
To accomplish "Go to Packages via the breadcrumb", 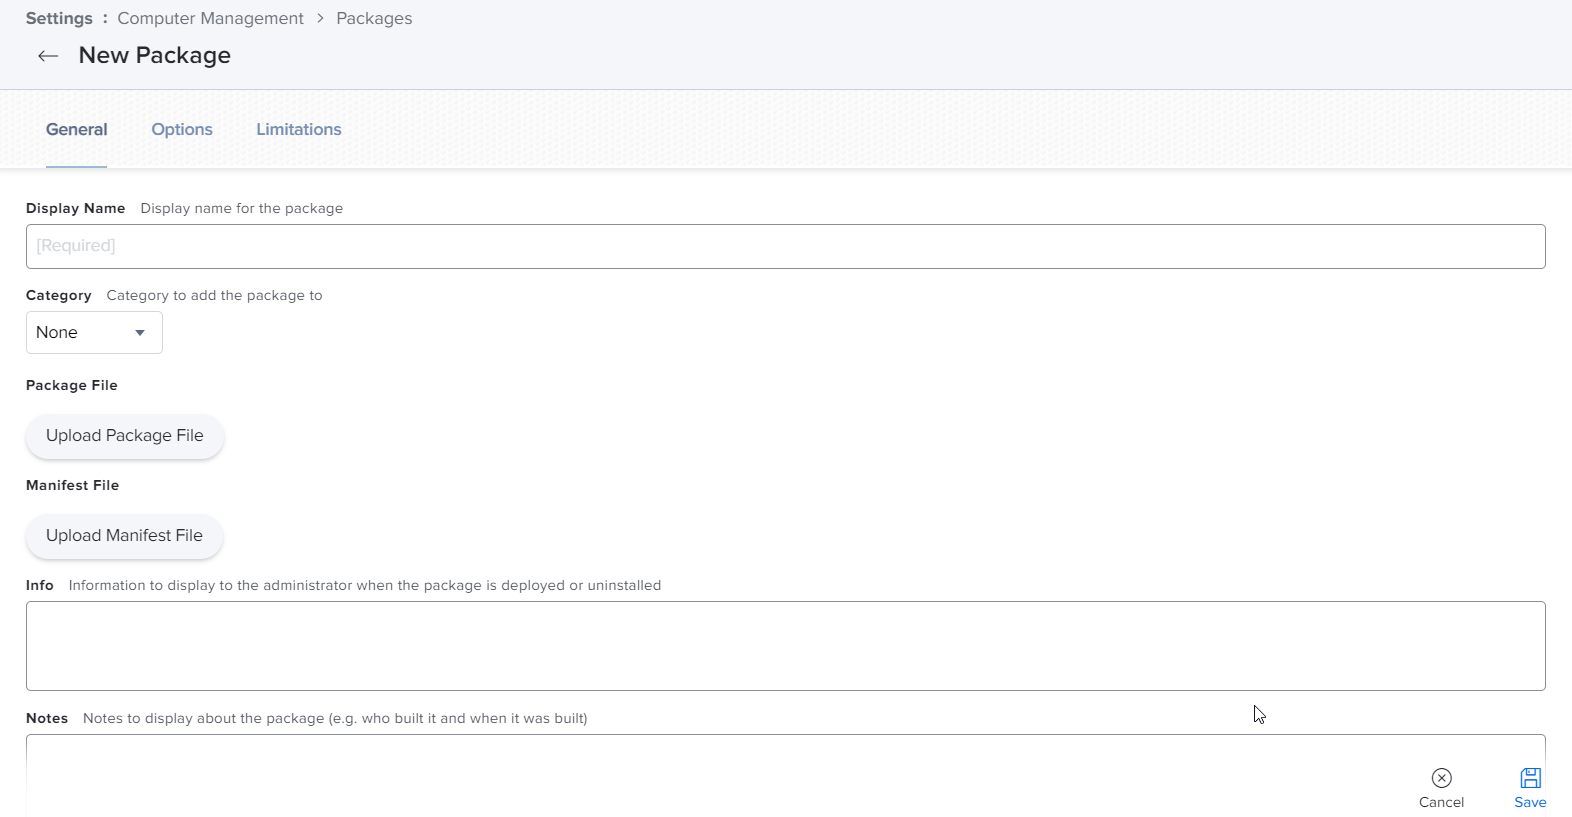I will click(x=374, y=19).
